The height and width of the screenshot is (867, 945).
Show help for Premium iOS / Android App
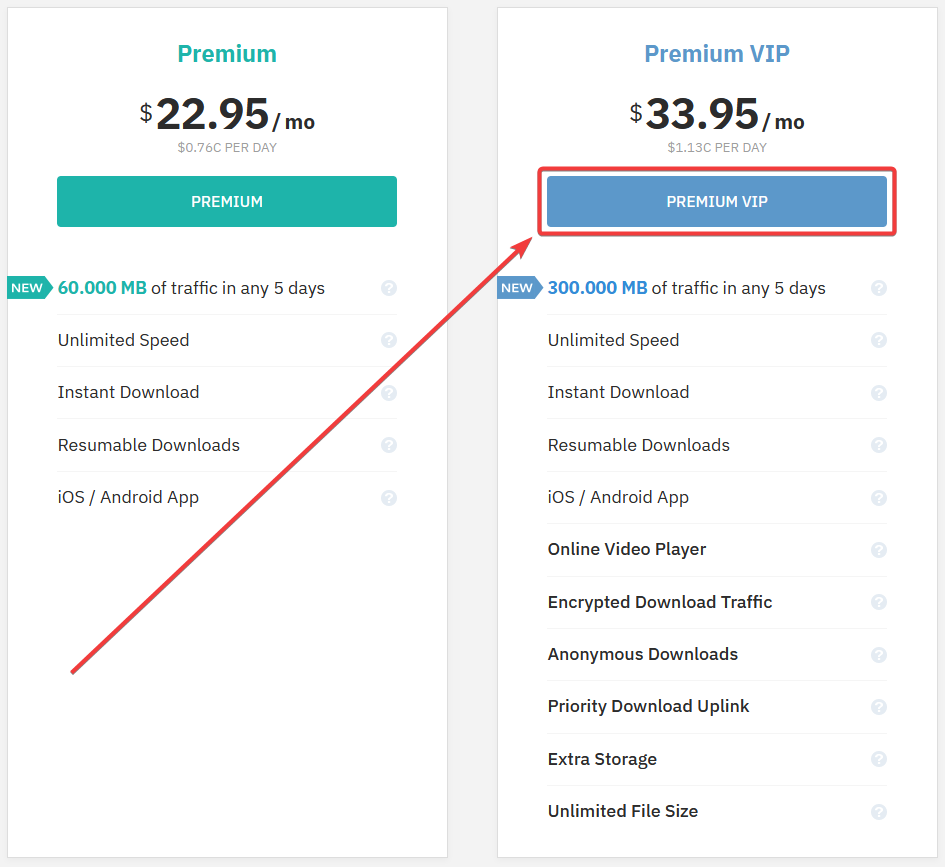coord(389,498)
